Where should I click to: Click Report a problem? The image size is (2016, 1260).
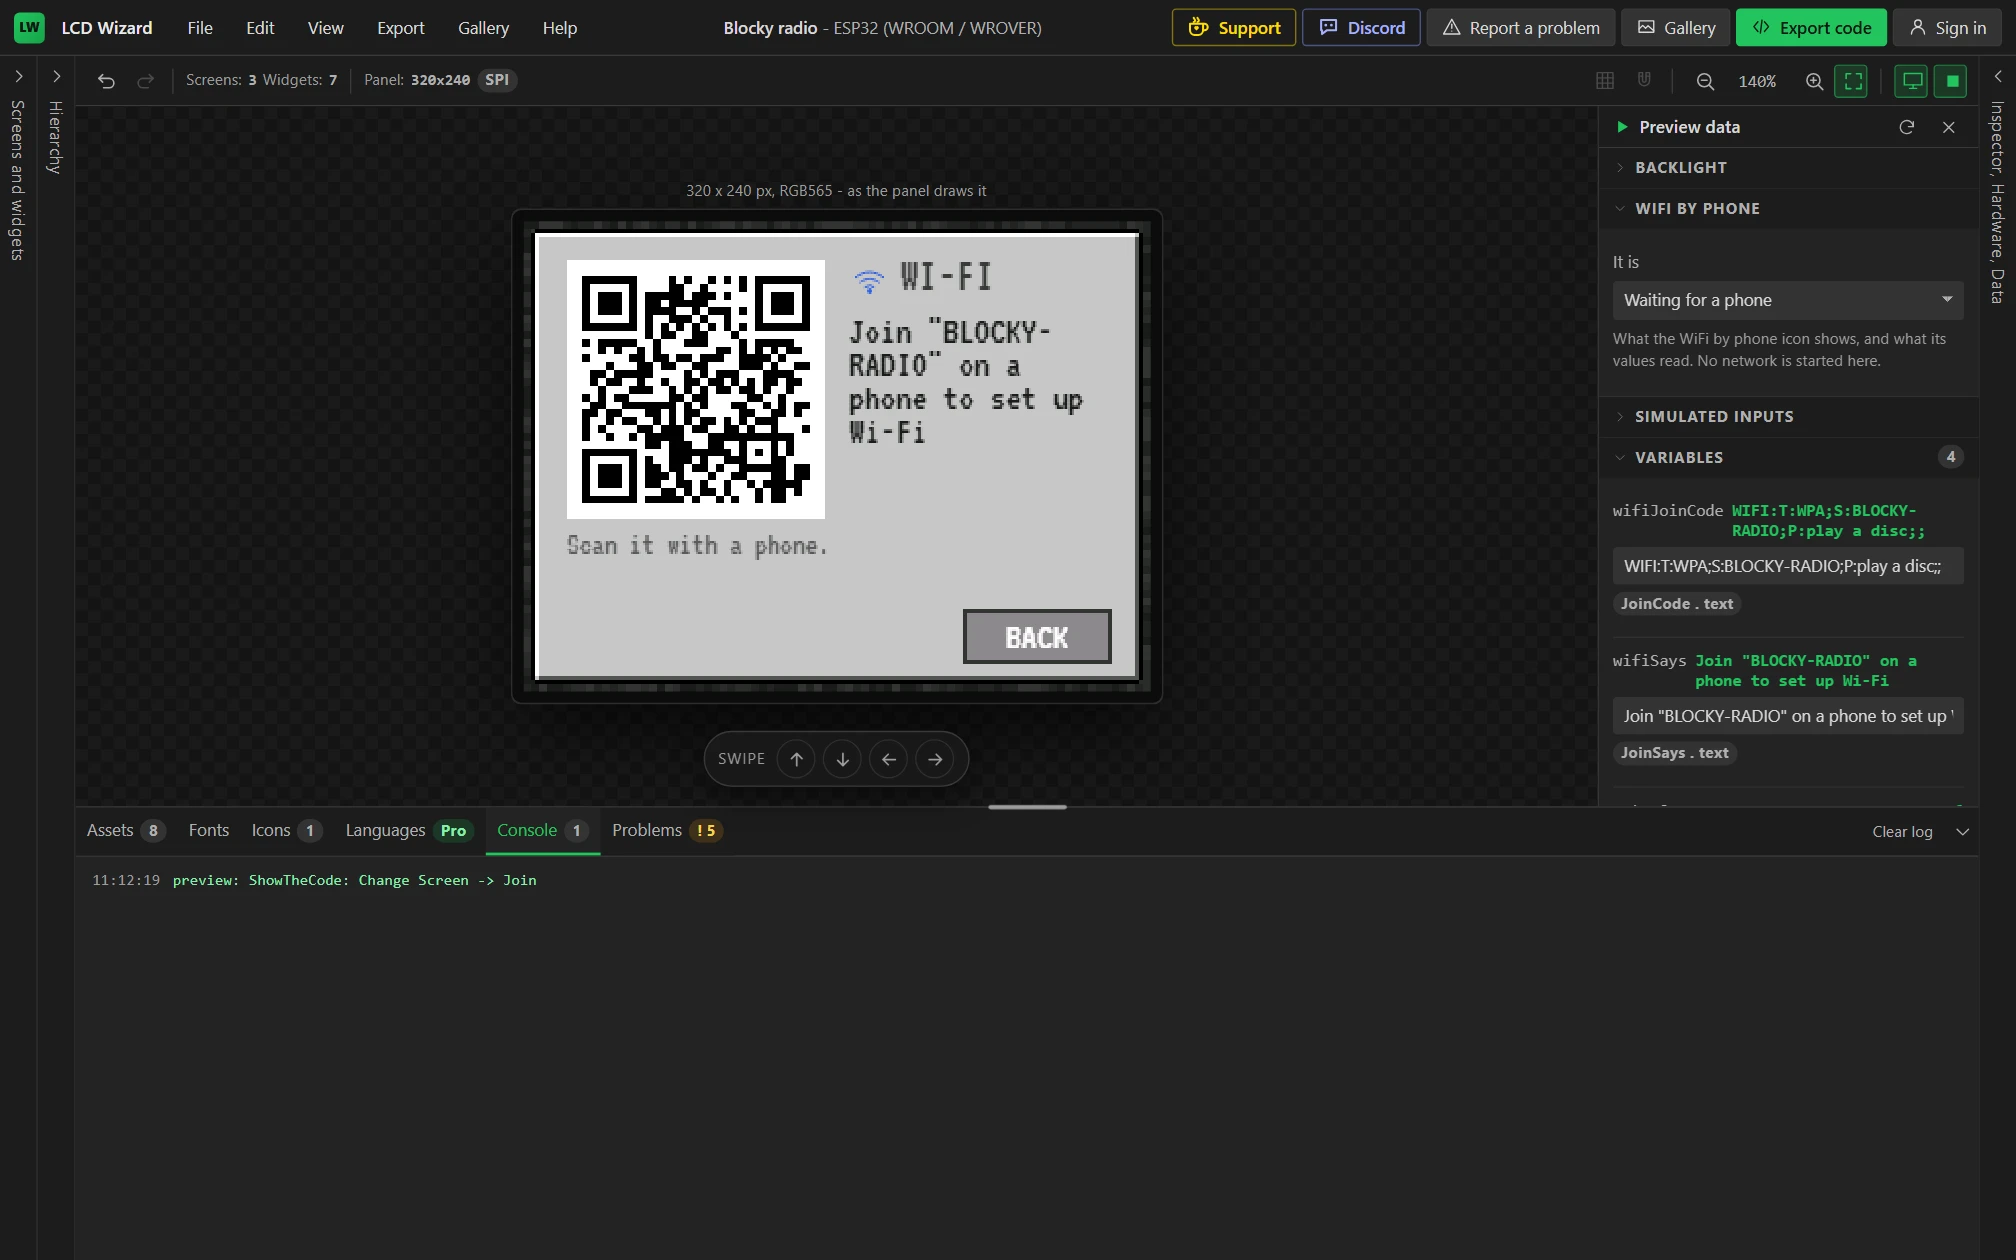1520,28
